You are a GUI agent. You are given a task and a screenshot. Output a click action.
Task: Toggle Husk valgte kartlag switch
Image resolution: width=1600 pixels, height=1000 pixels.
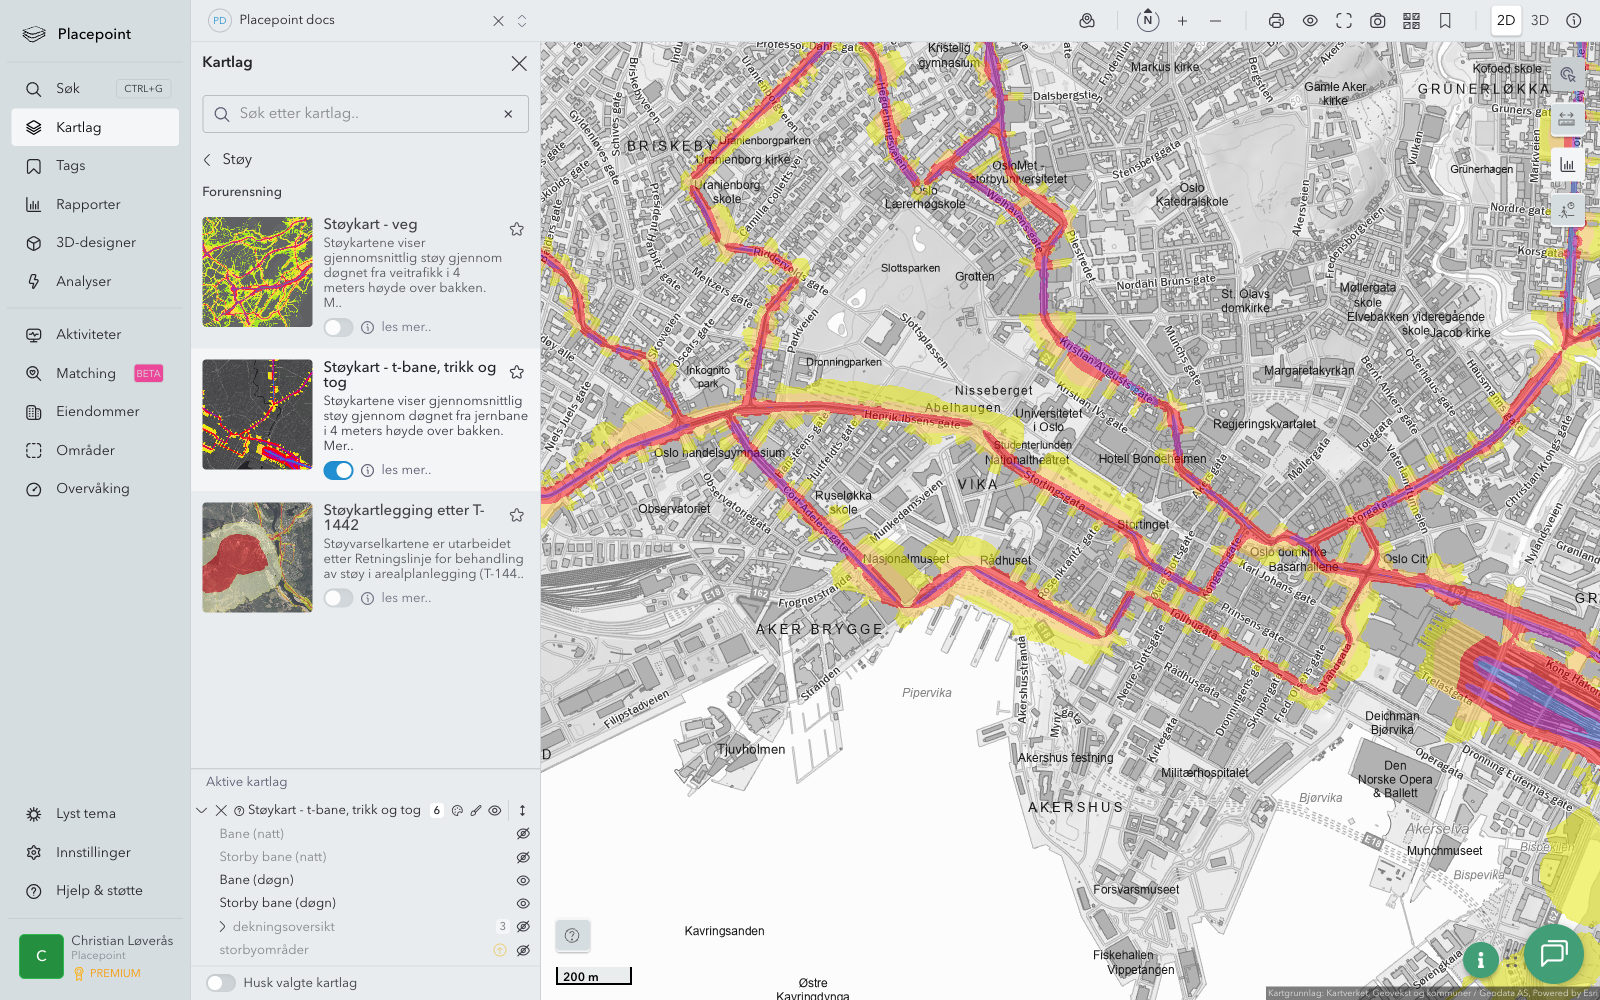221,983
